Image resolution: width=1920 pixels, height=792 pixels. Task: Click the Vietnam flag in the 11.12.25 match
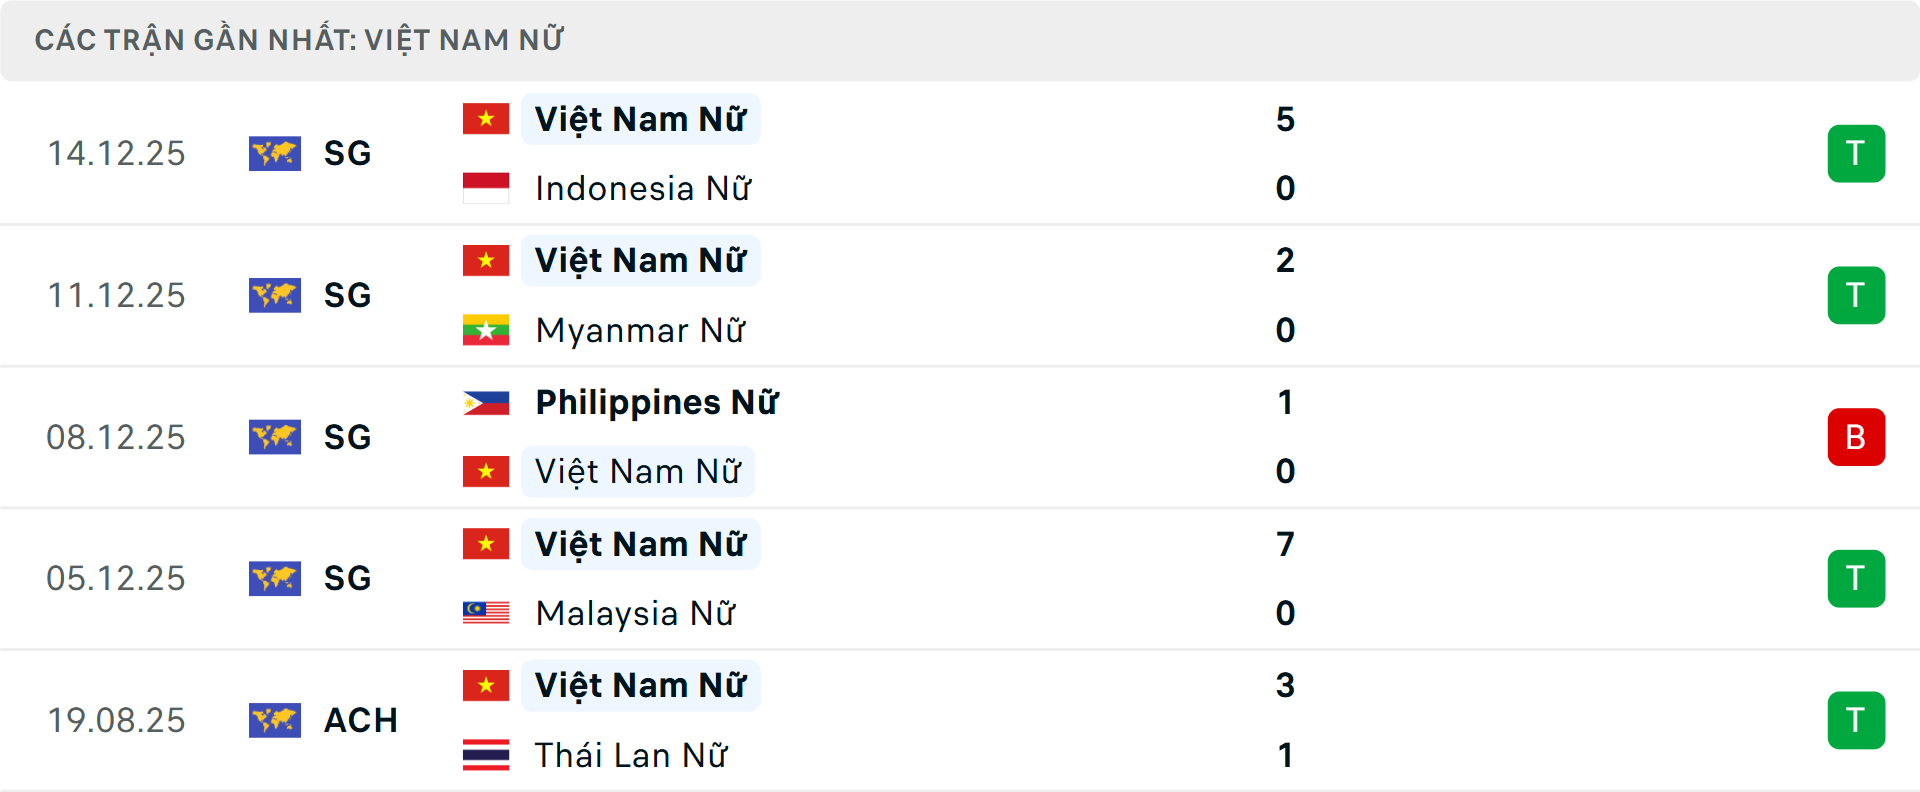coord(486,260)
